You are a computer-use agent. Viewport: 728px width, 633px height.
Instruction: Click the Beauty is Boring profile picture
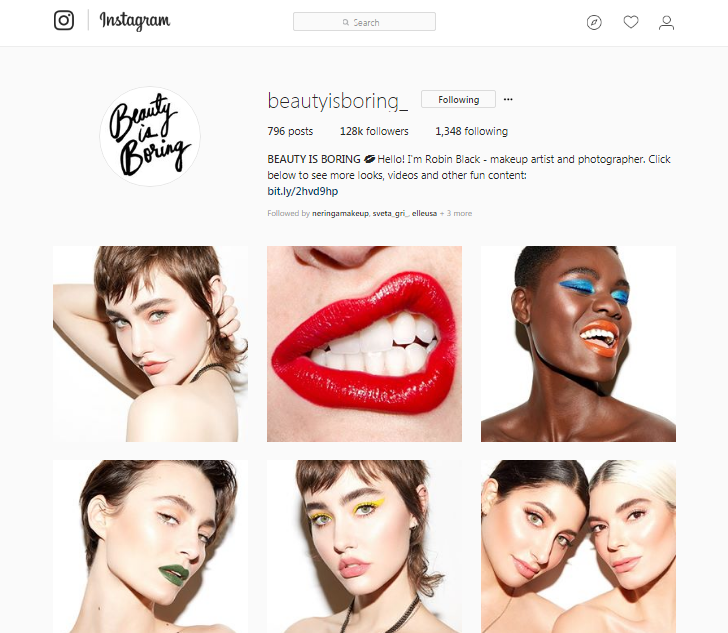pyautogui.click(x=150, y=136)
